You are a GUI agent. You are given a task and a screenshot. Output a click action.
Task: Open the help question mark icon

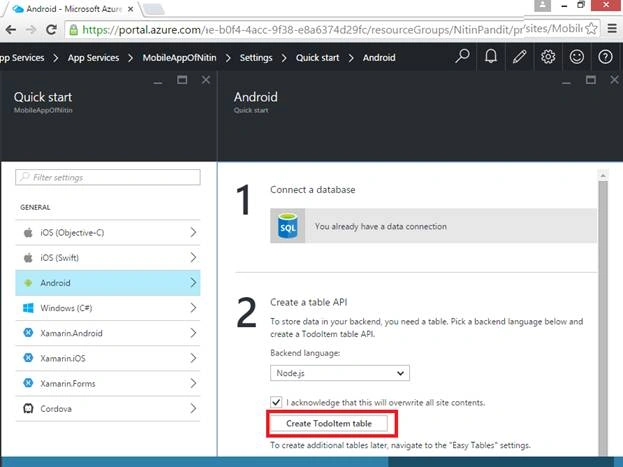pos(605,57)
